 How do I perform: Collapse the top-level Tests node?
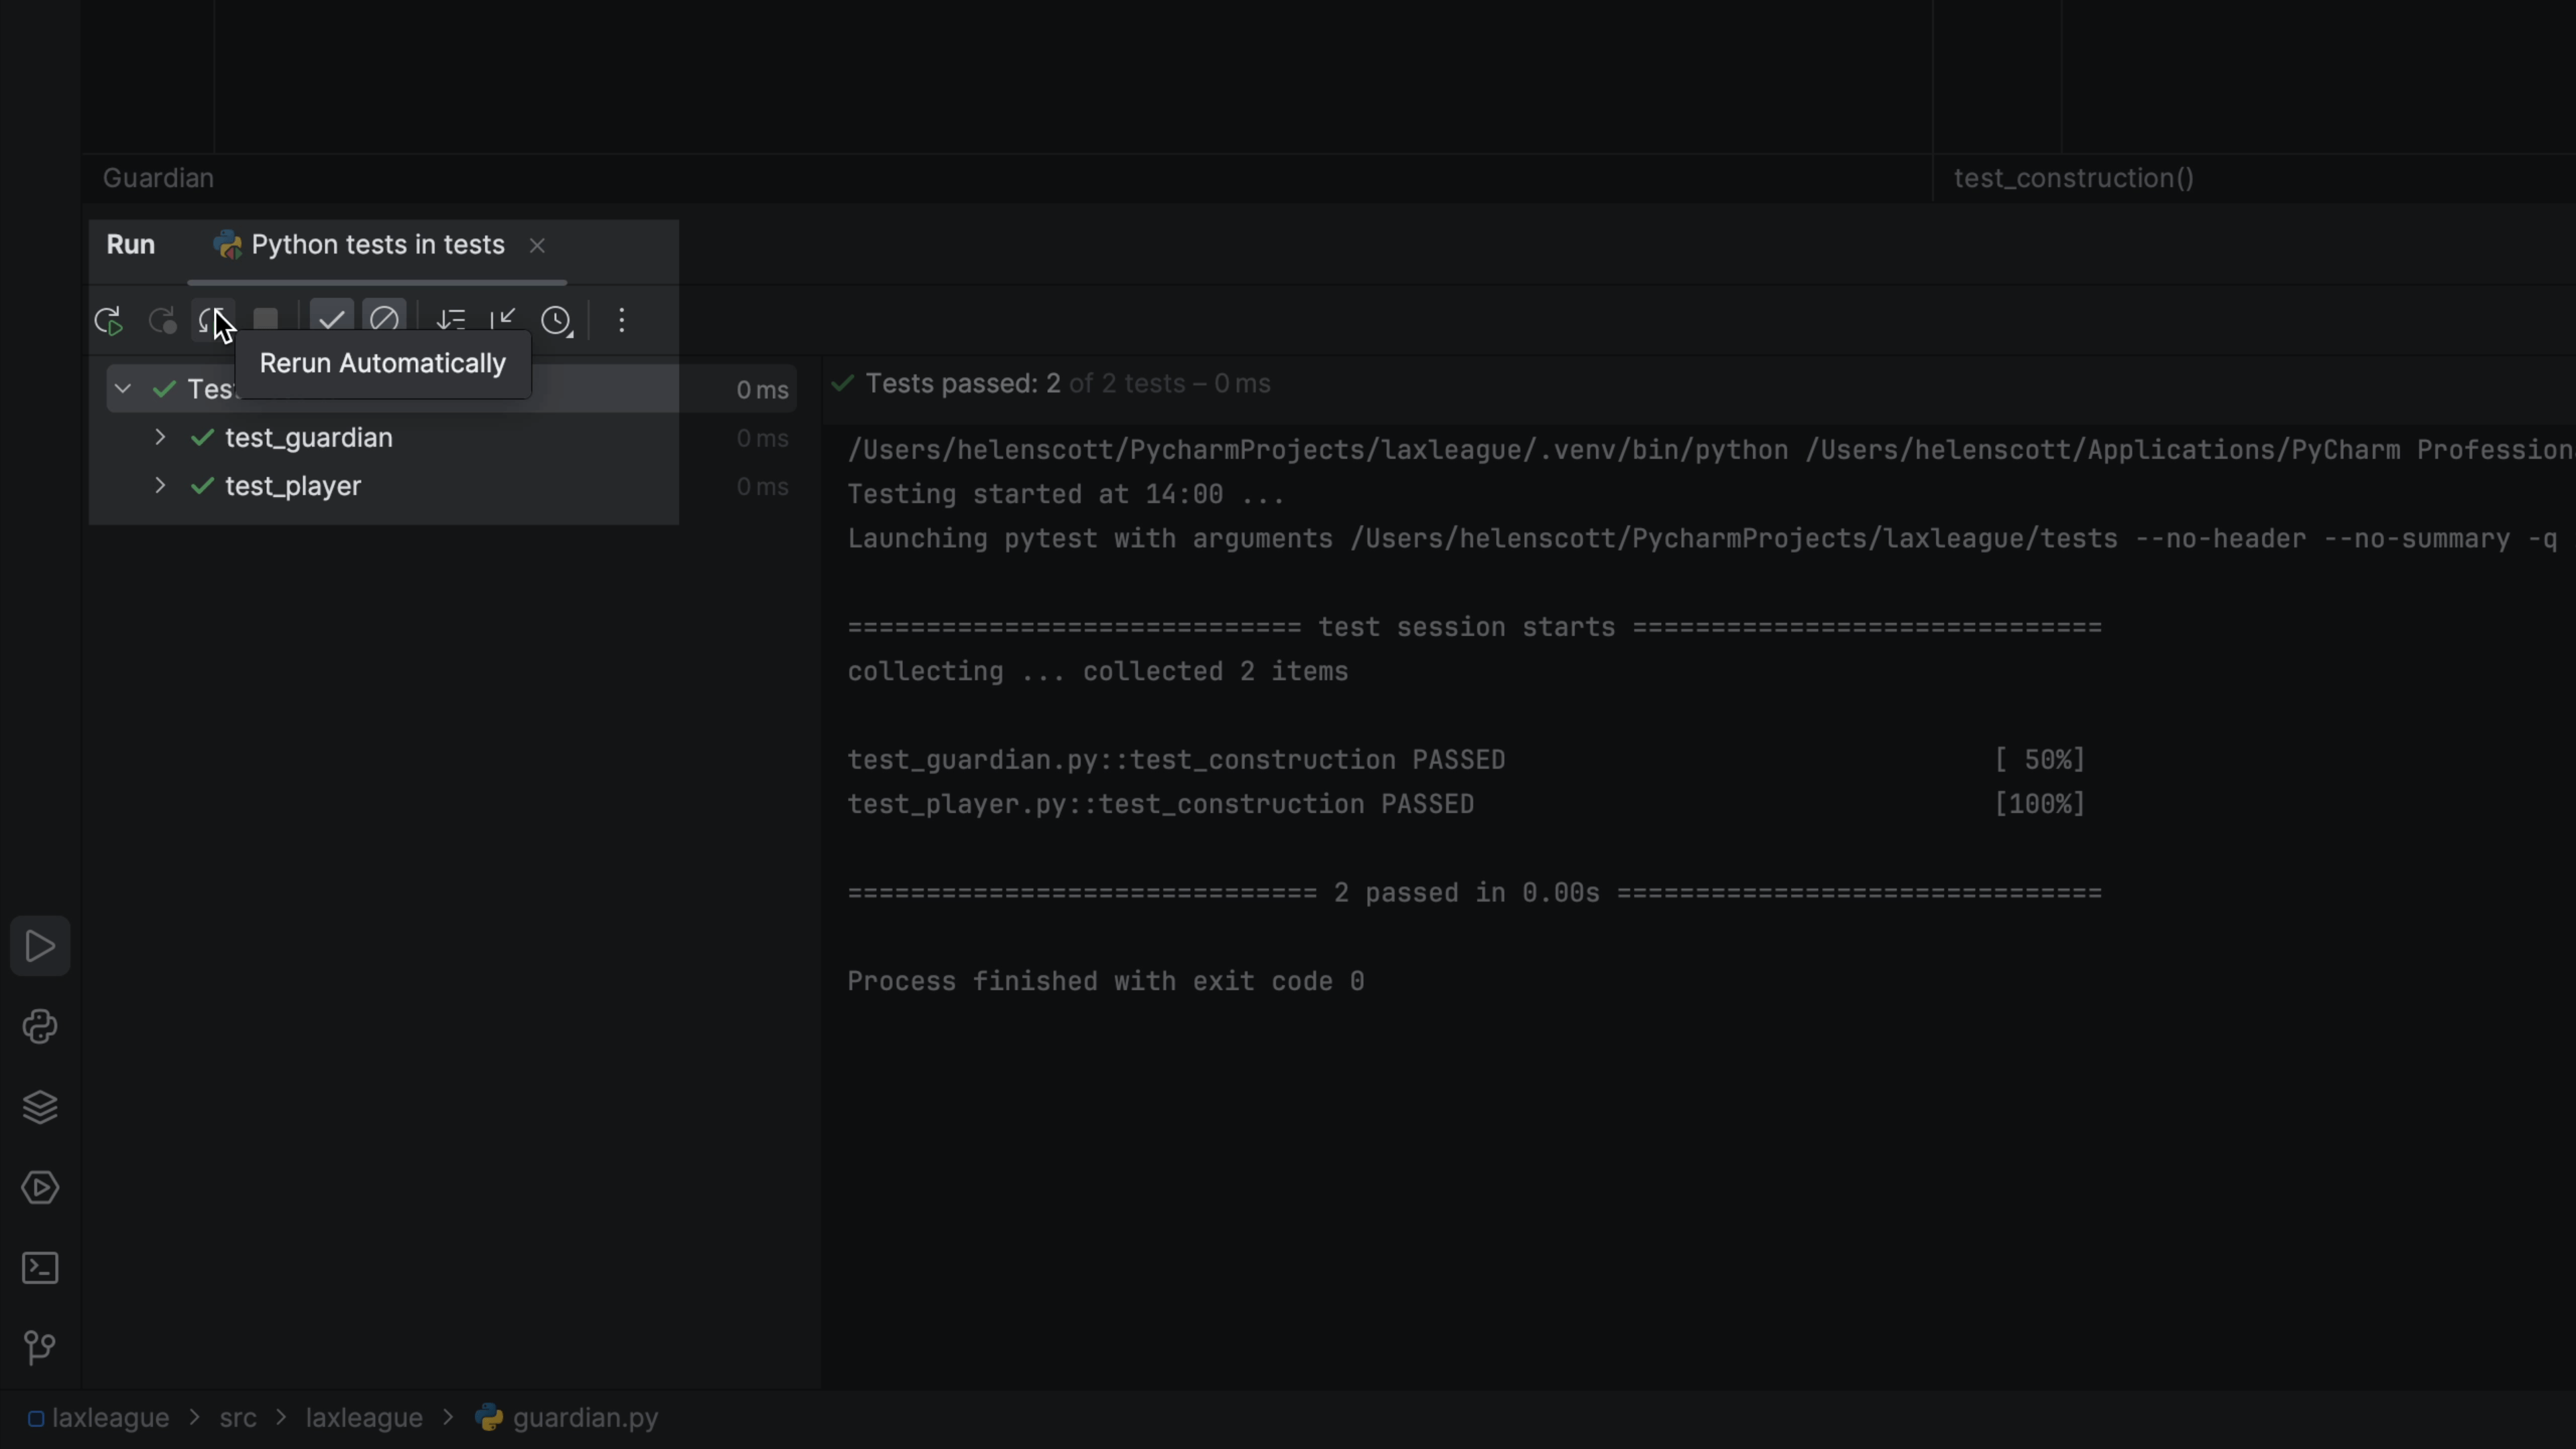click(122, 388)
